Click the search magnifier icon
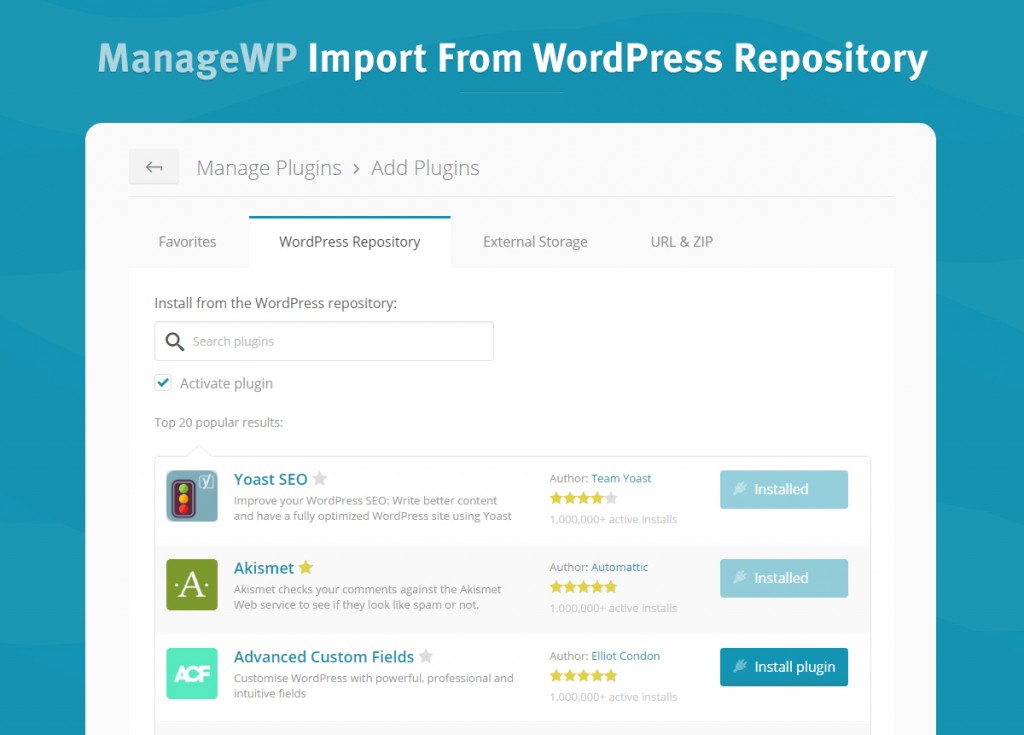 [x=175, y=342]
